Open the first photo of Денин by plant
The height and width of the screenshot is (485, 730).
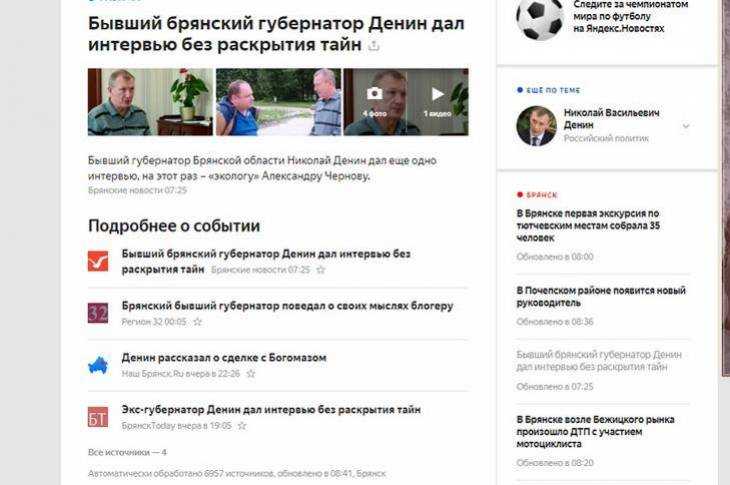(x=150, y=102)
